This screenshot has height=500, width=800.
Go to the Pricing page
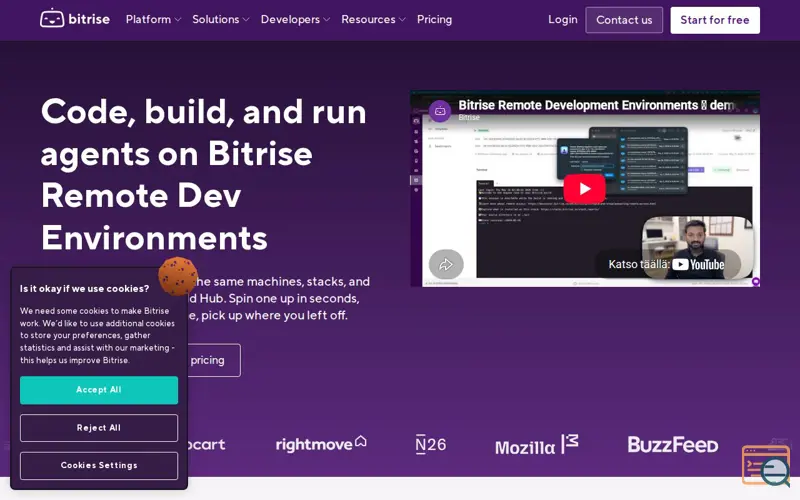434,19
